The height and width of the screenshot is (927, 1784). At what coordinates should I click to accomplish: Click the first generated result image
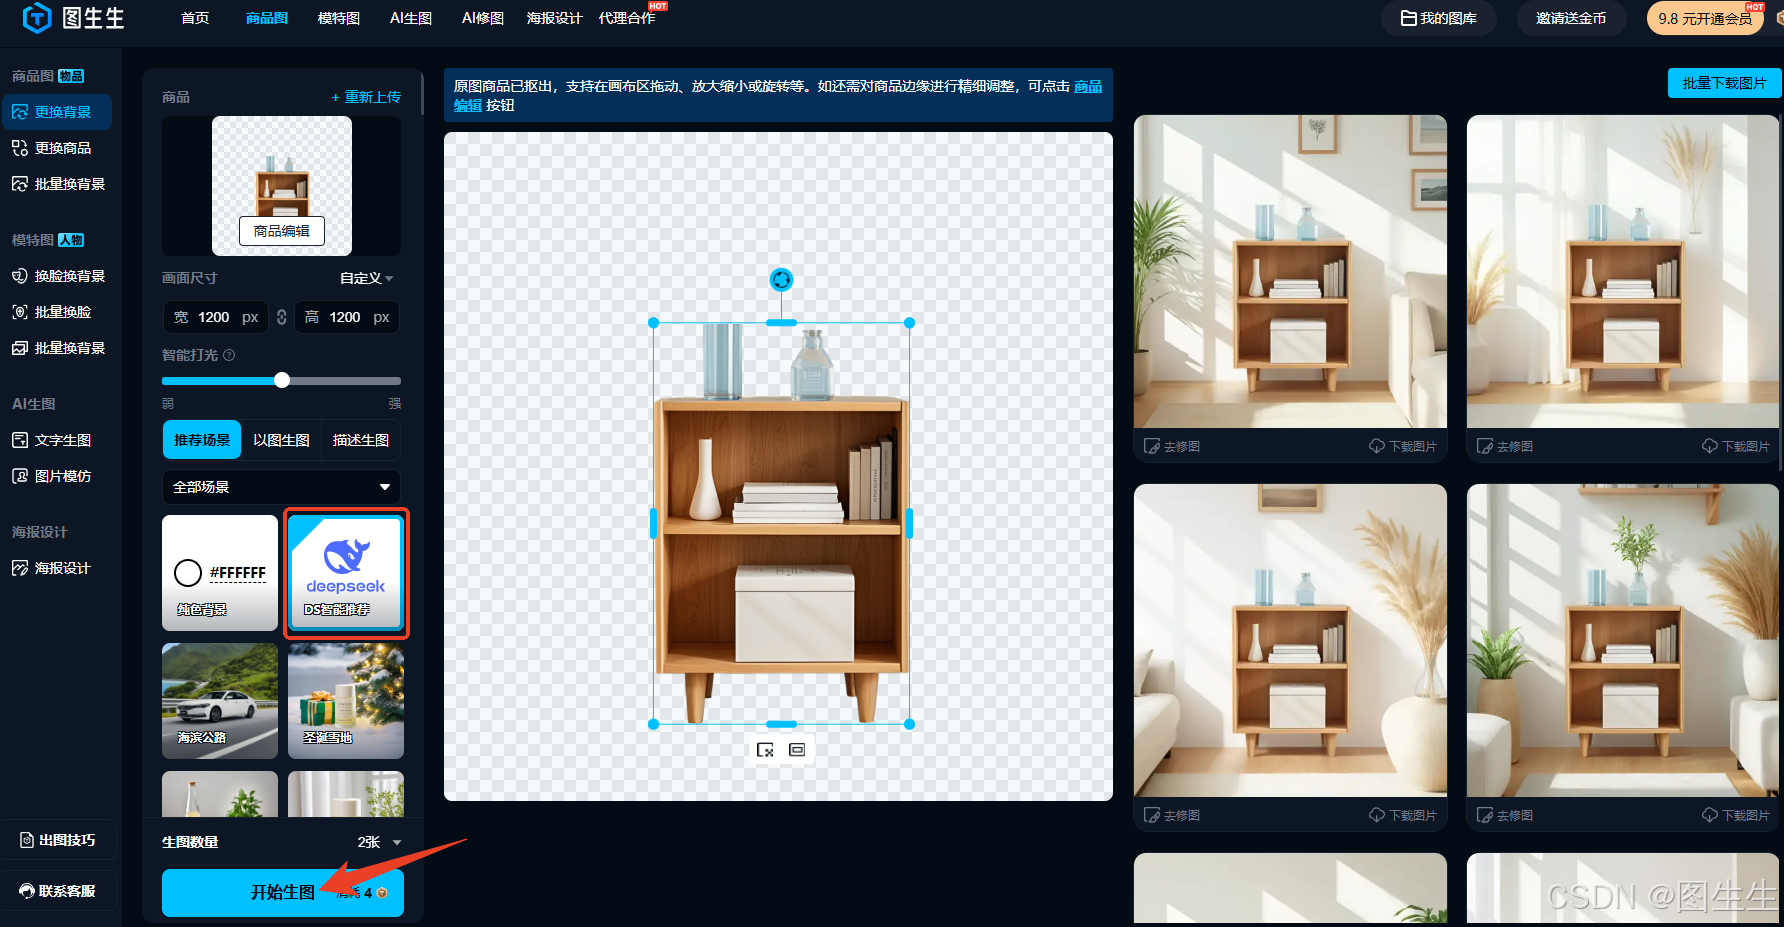tap(1290, 271)
